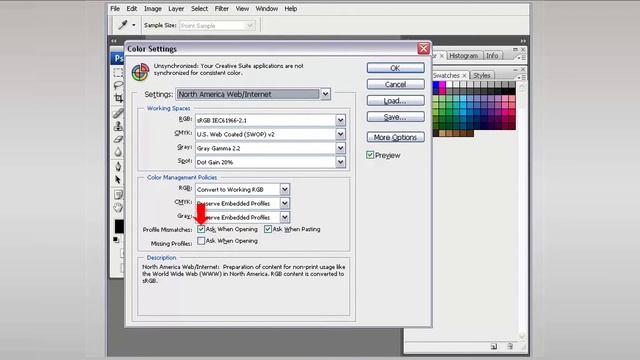The image size is (640, 360).
Task: Open Histogram panel group flyout menu icon
Action: click(522, 57)
